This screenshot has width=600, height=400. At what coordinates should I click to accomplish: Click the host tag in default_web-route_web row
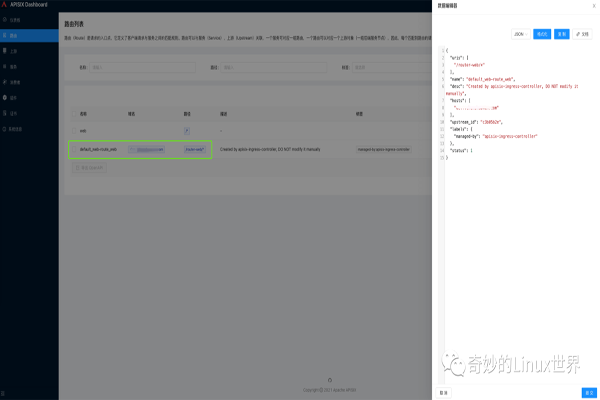pyautogui.click(x=147, y=149)
